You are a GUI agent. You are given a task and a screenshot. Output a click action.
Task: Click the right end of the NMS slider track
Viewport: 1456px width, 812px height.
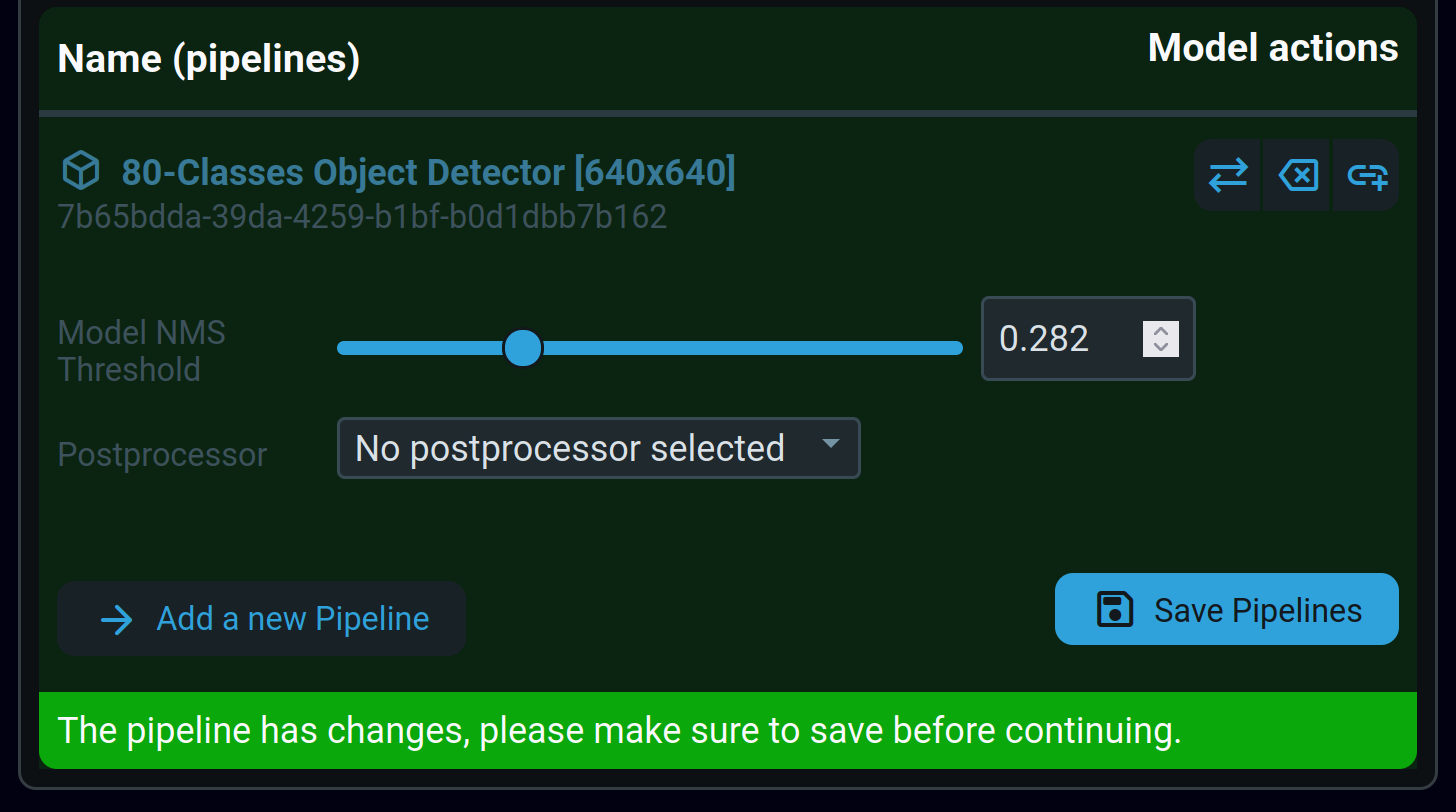click(955, 348)
